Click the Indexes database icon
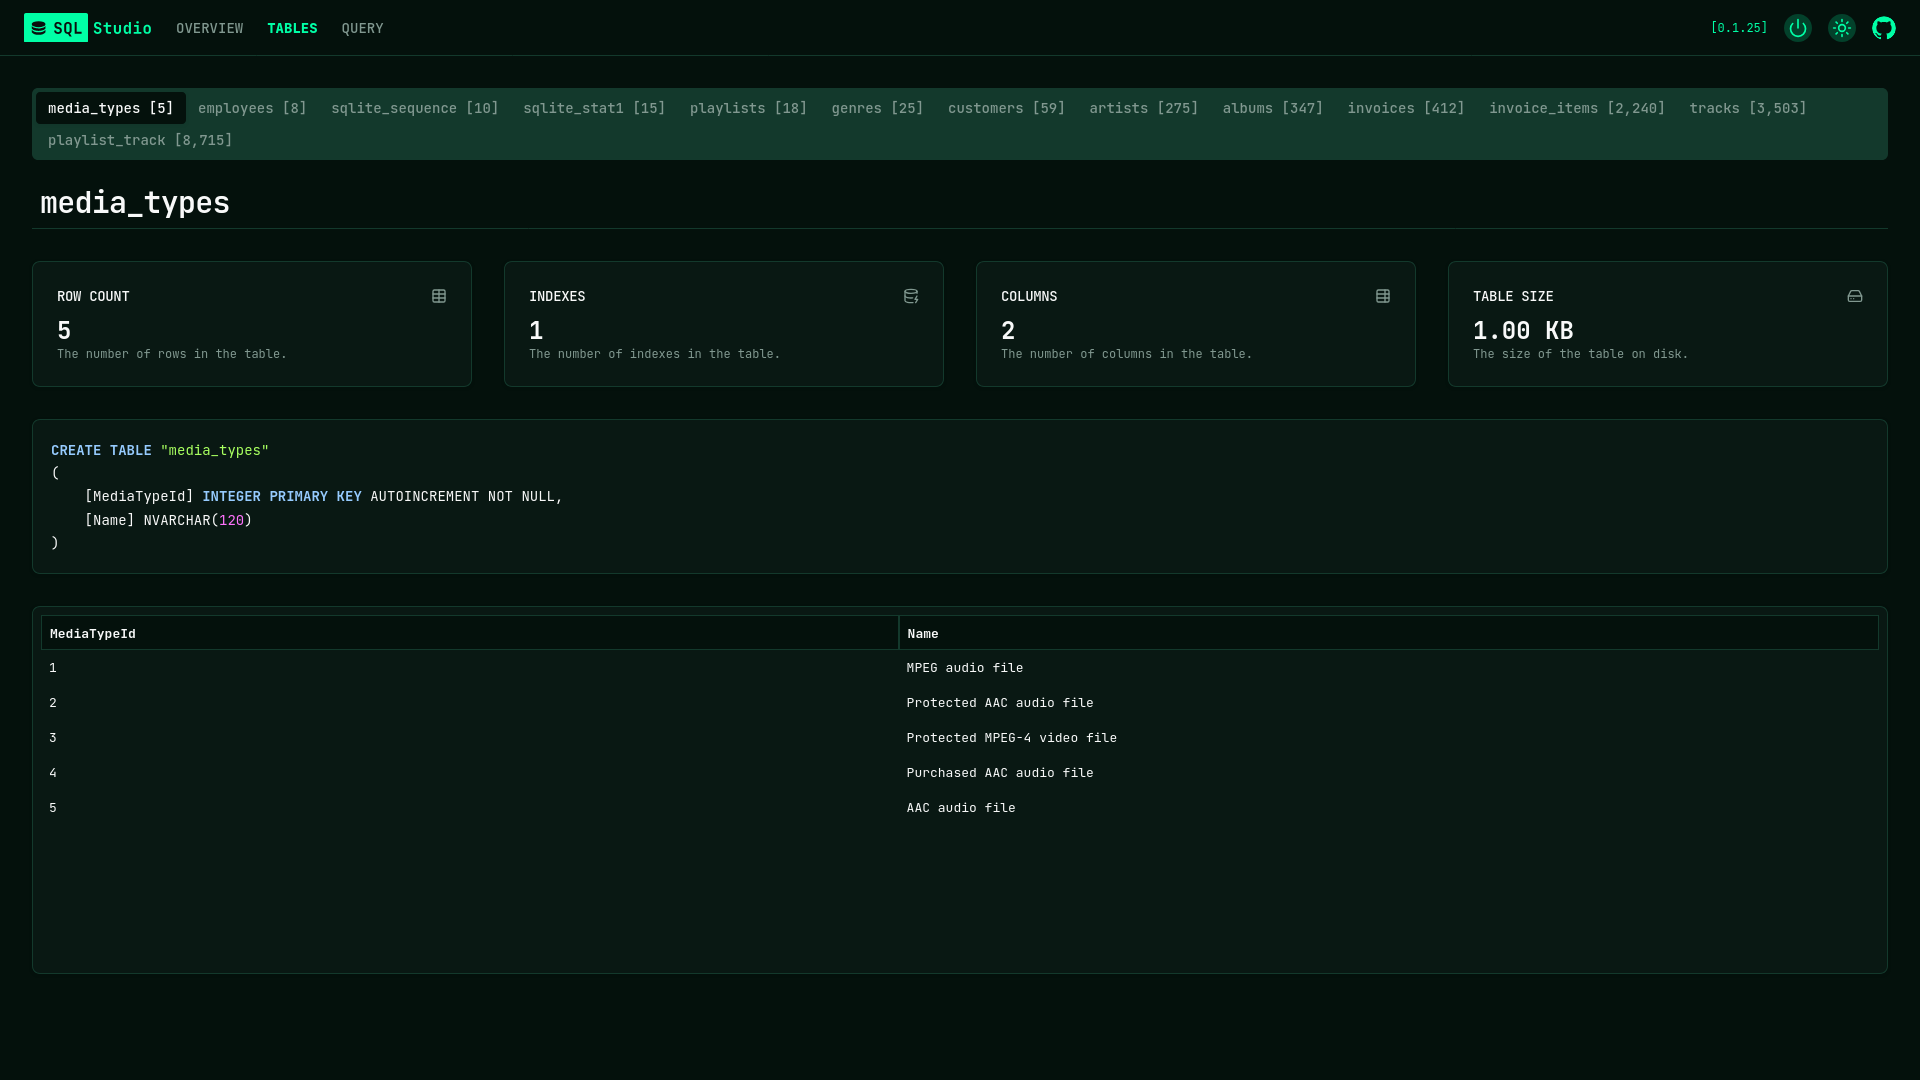Screen dimensions: 1920x1080 pyautogui.click(x=911, y=296)
